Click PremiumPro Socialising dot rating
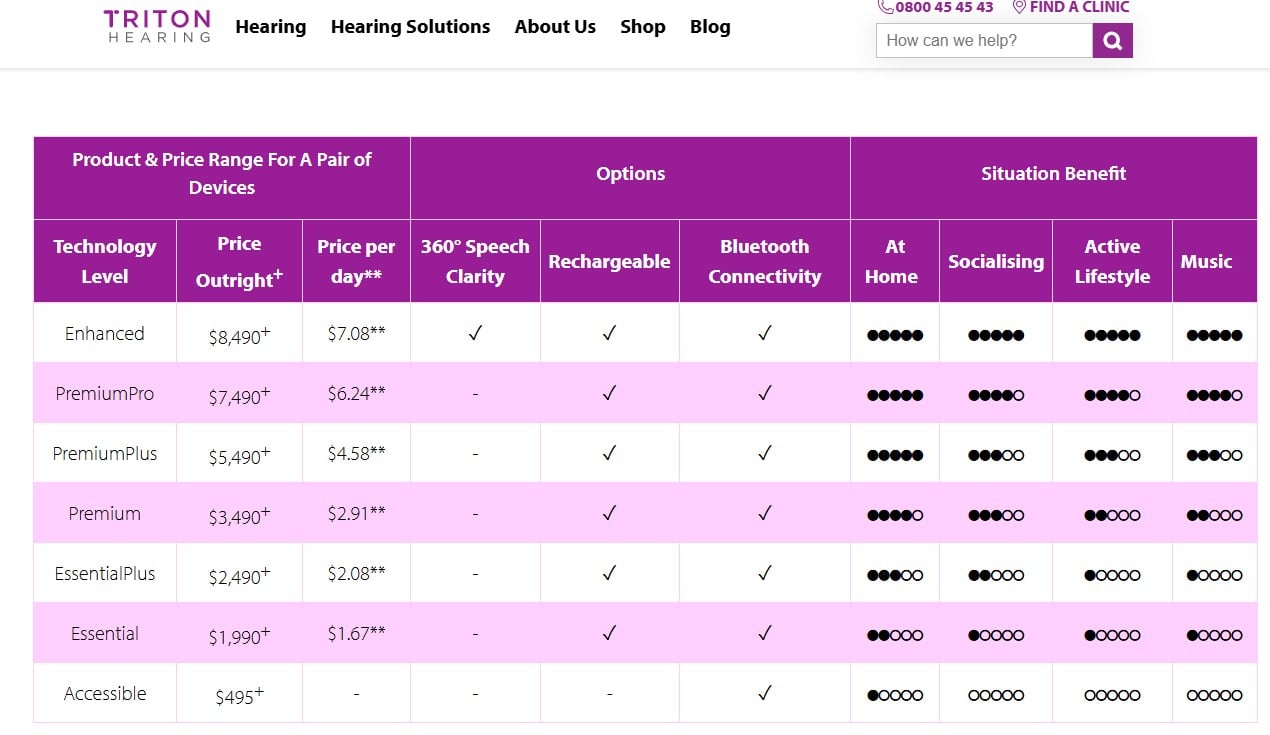1270x735 pixels. tap(996, 395)
